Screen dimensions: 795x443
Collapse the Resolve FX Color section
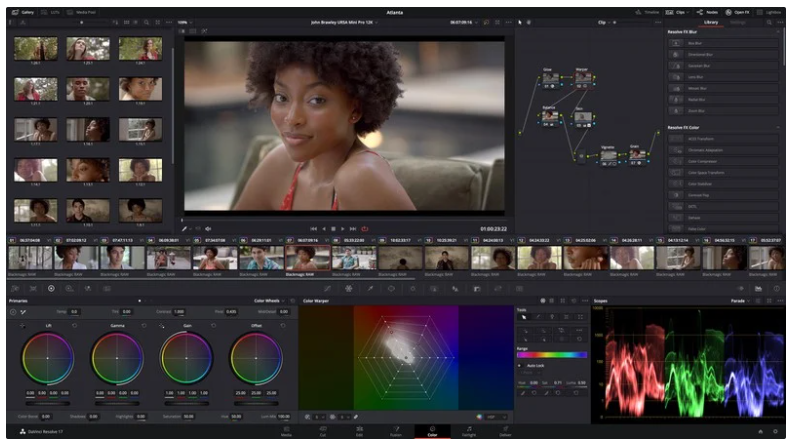pos(778,127)
